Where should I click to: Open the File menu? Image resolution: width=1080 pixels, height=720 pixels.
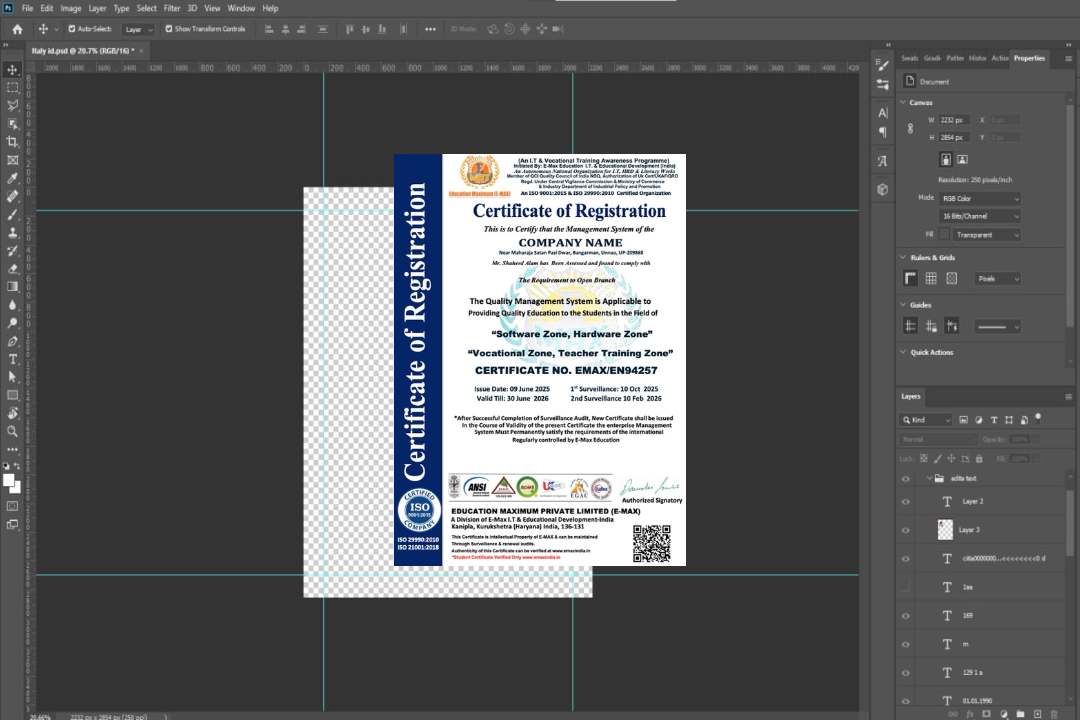pyautogui.click(x=28, y=8)
